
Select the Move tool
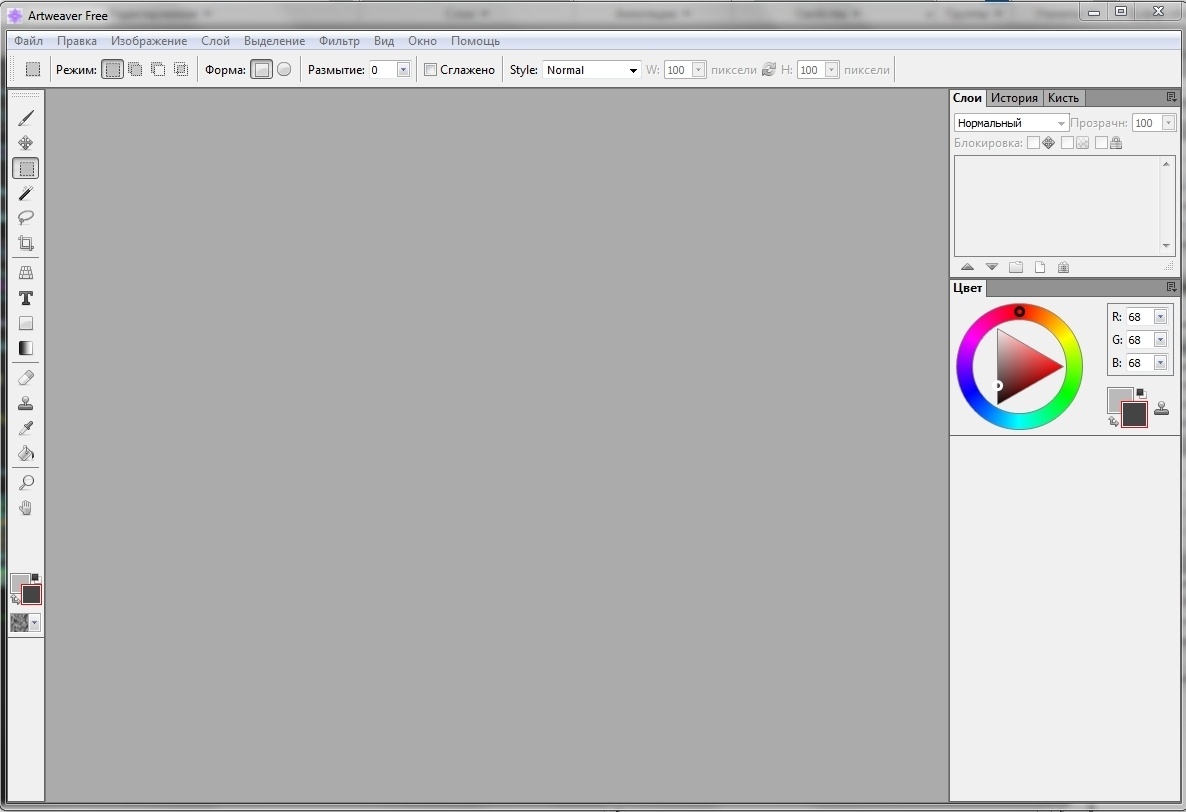(x=26, y=142)
